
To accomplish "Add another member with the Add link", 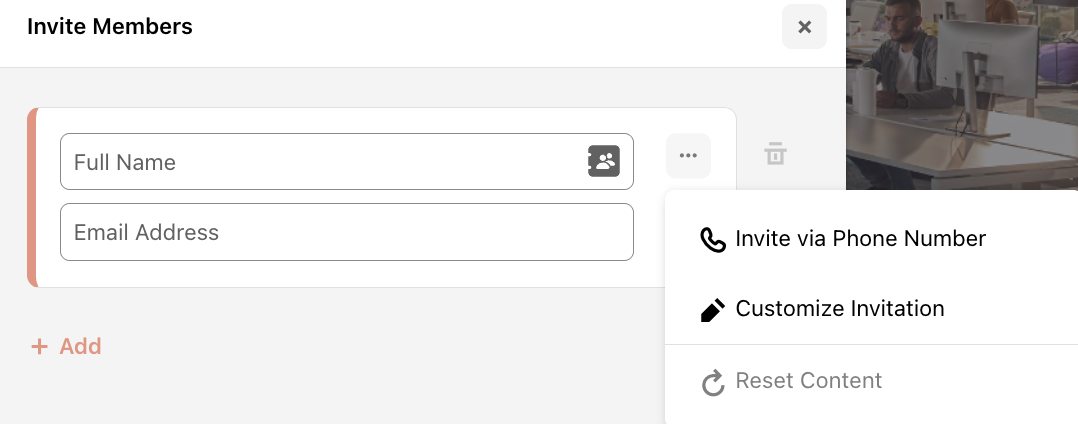I will point(67,346).
